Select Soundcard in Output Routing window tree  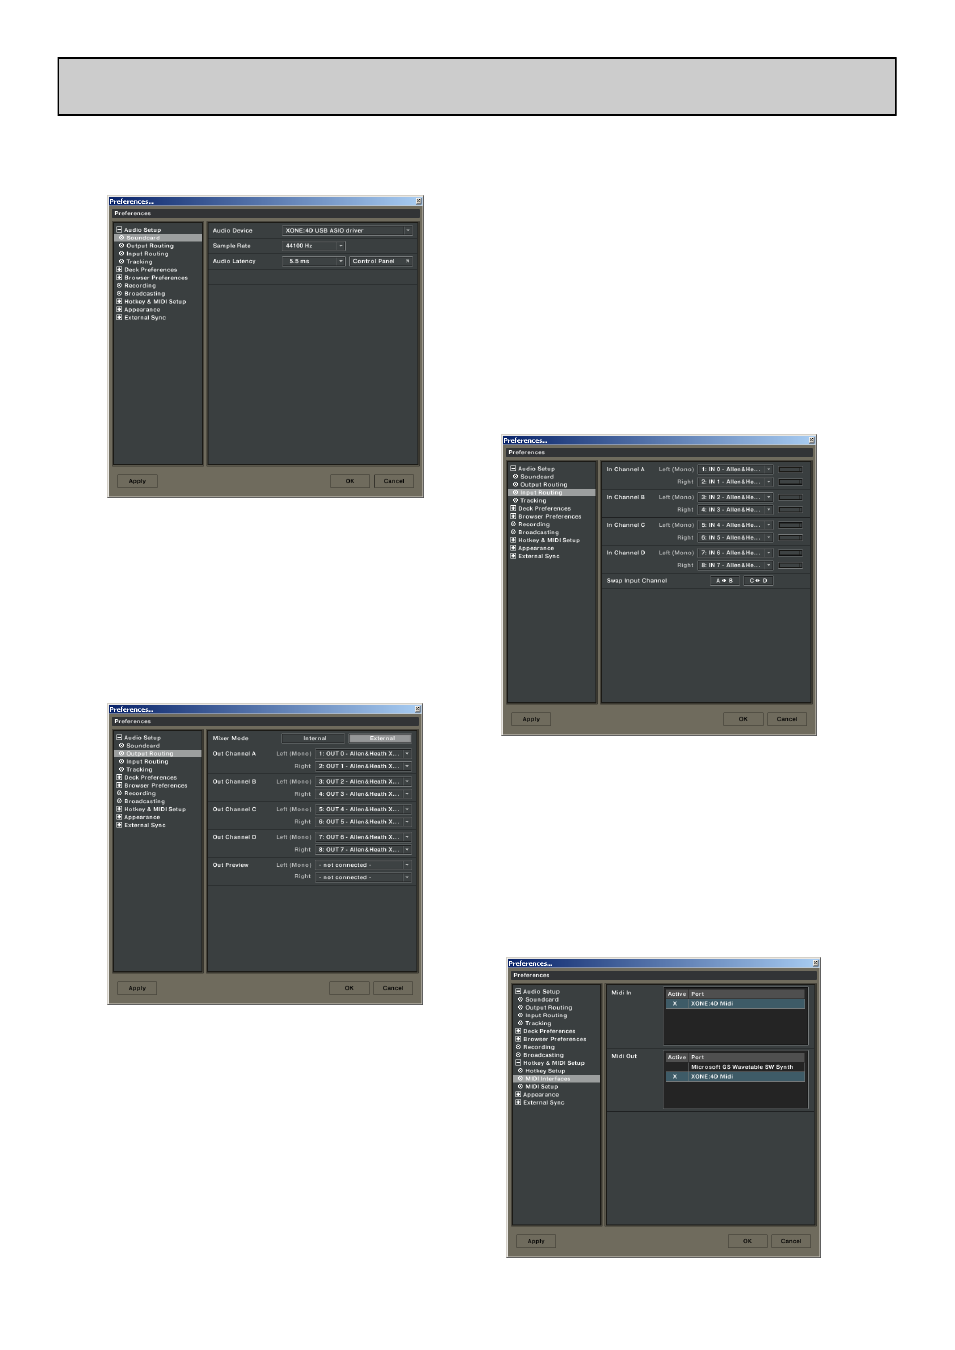tap(142, 746)
